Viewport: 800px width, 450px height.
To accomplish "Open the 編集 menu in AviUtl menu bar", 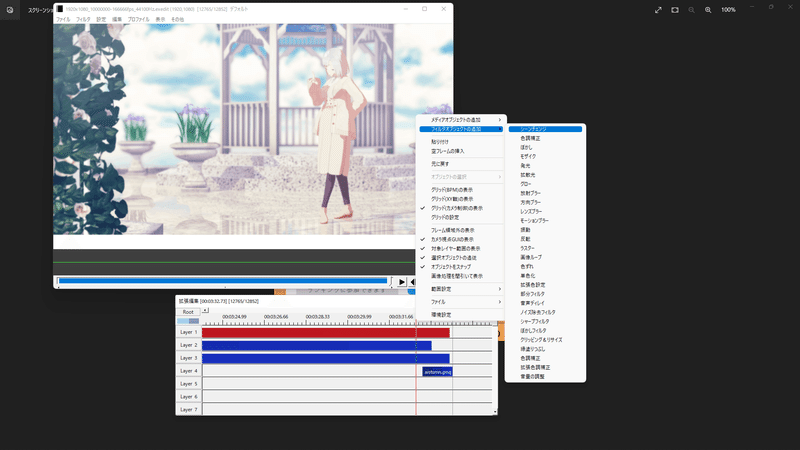I will (117, 19).
